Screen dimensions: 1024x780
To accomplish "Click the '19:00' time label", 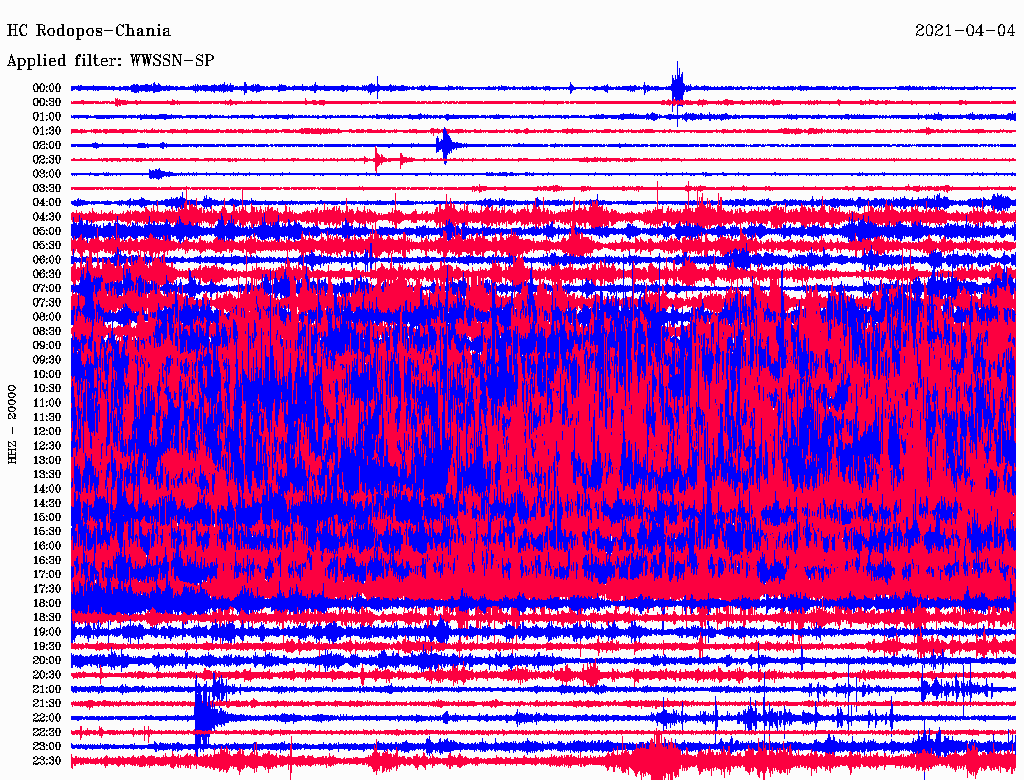I will (46, 632).
